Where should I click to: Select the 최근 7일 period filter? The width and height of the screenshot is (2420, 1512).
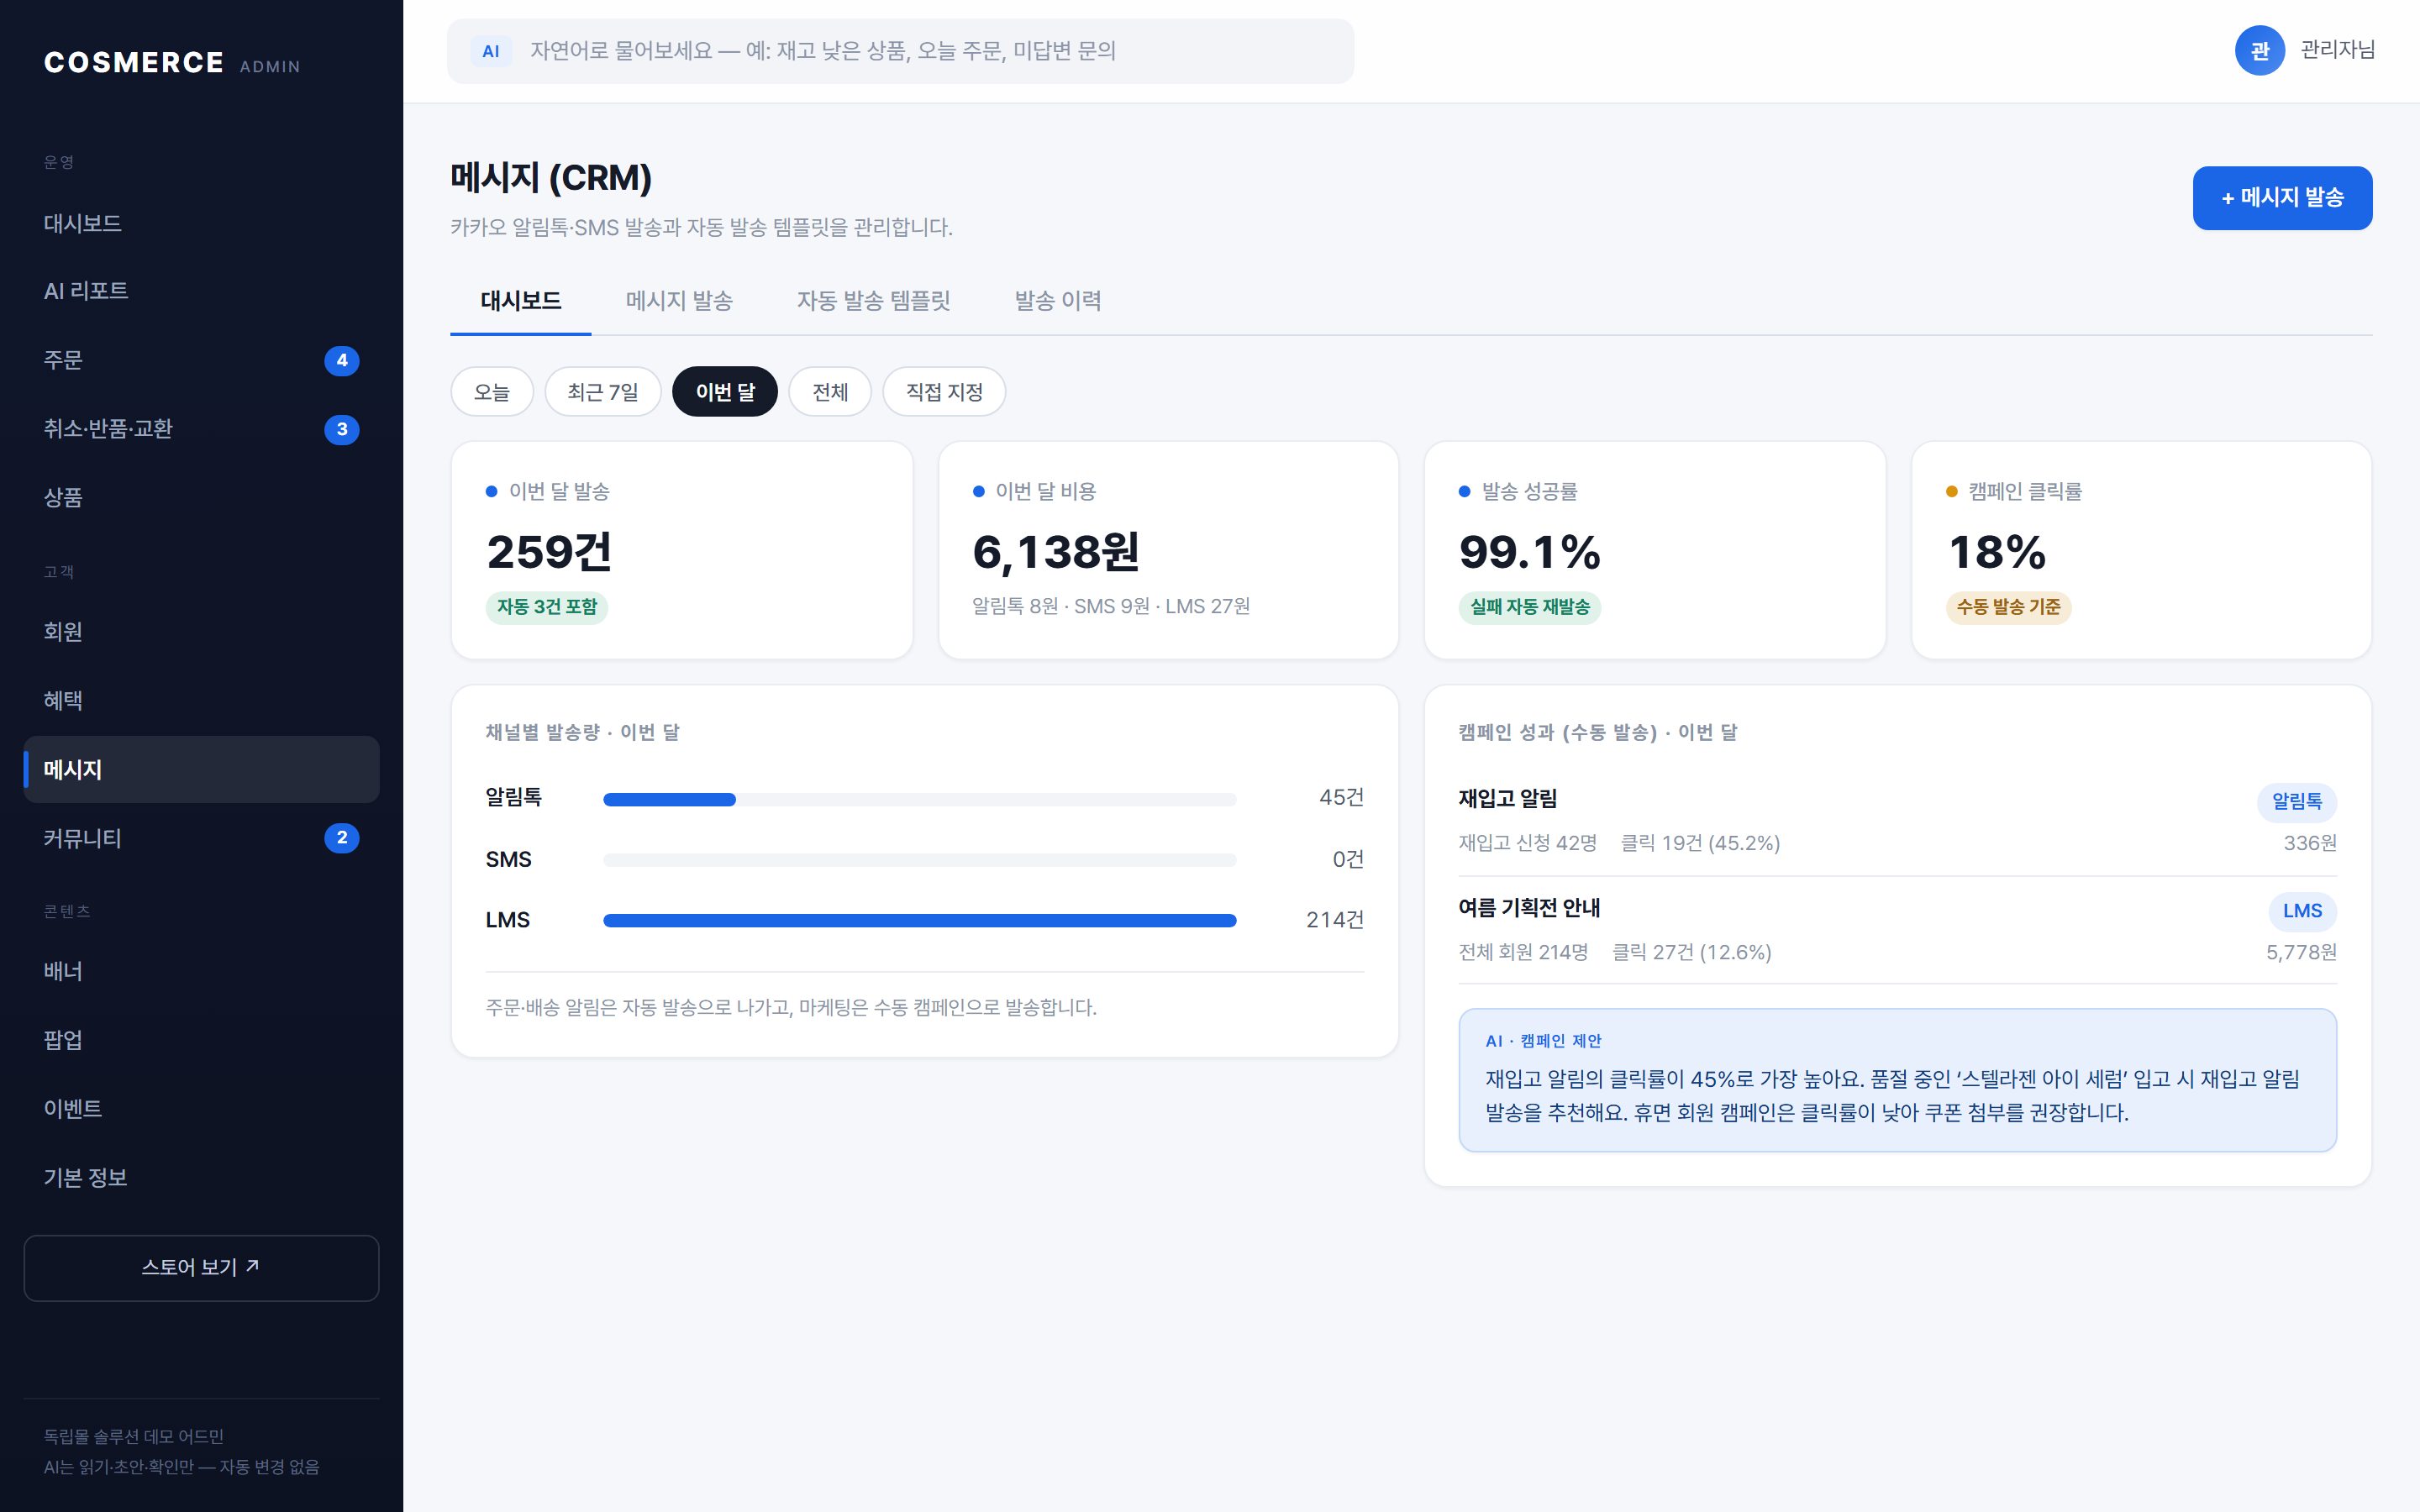coord(603,392)
